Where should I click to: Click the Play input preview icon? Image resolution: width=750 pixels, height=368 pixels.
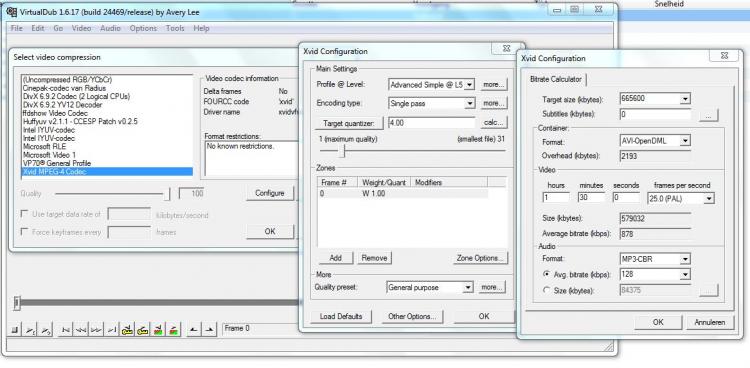pos(30,330)
